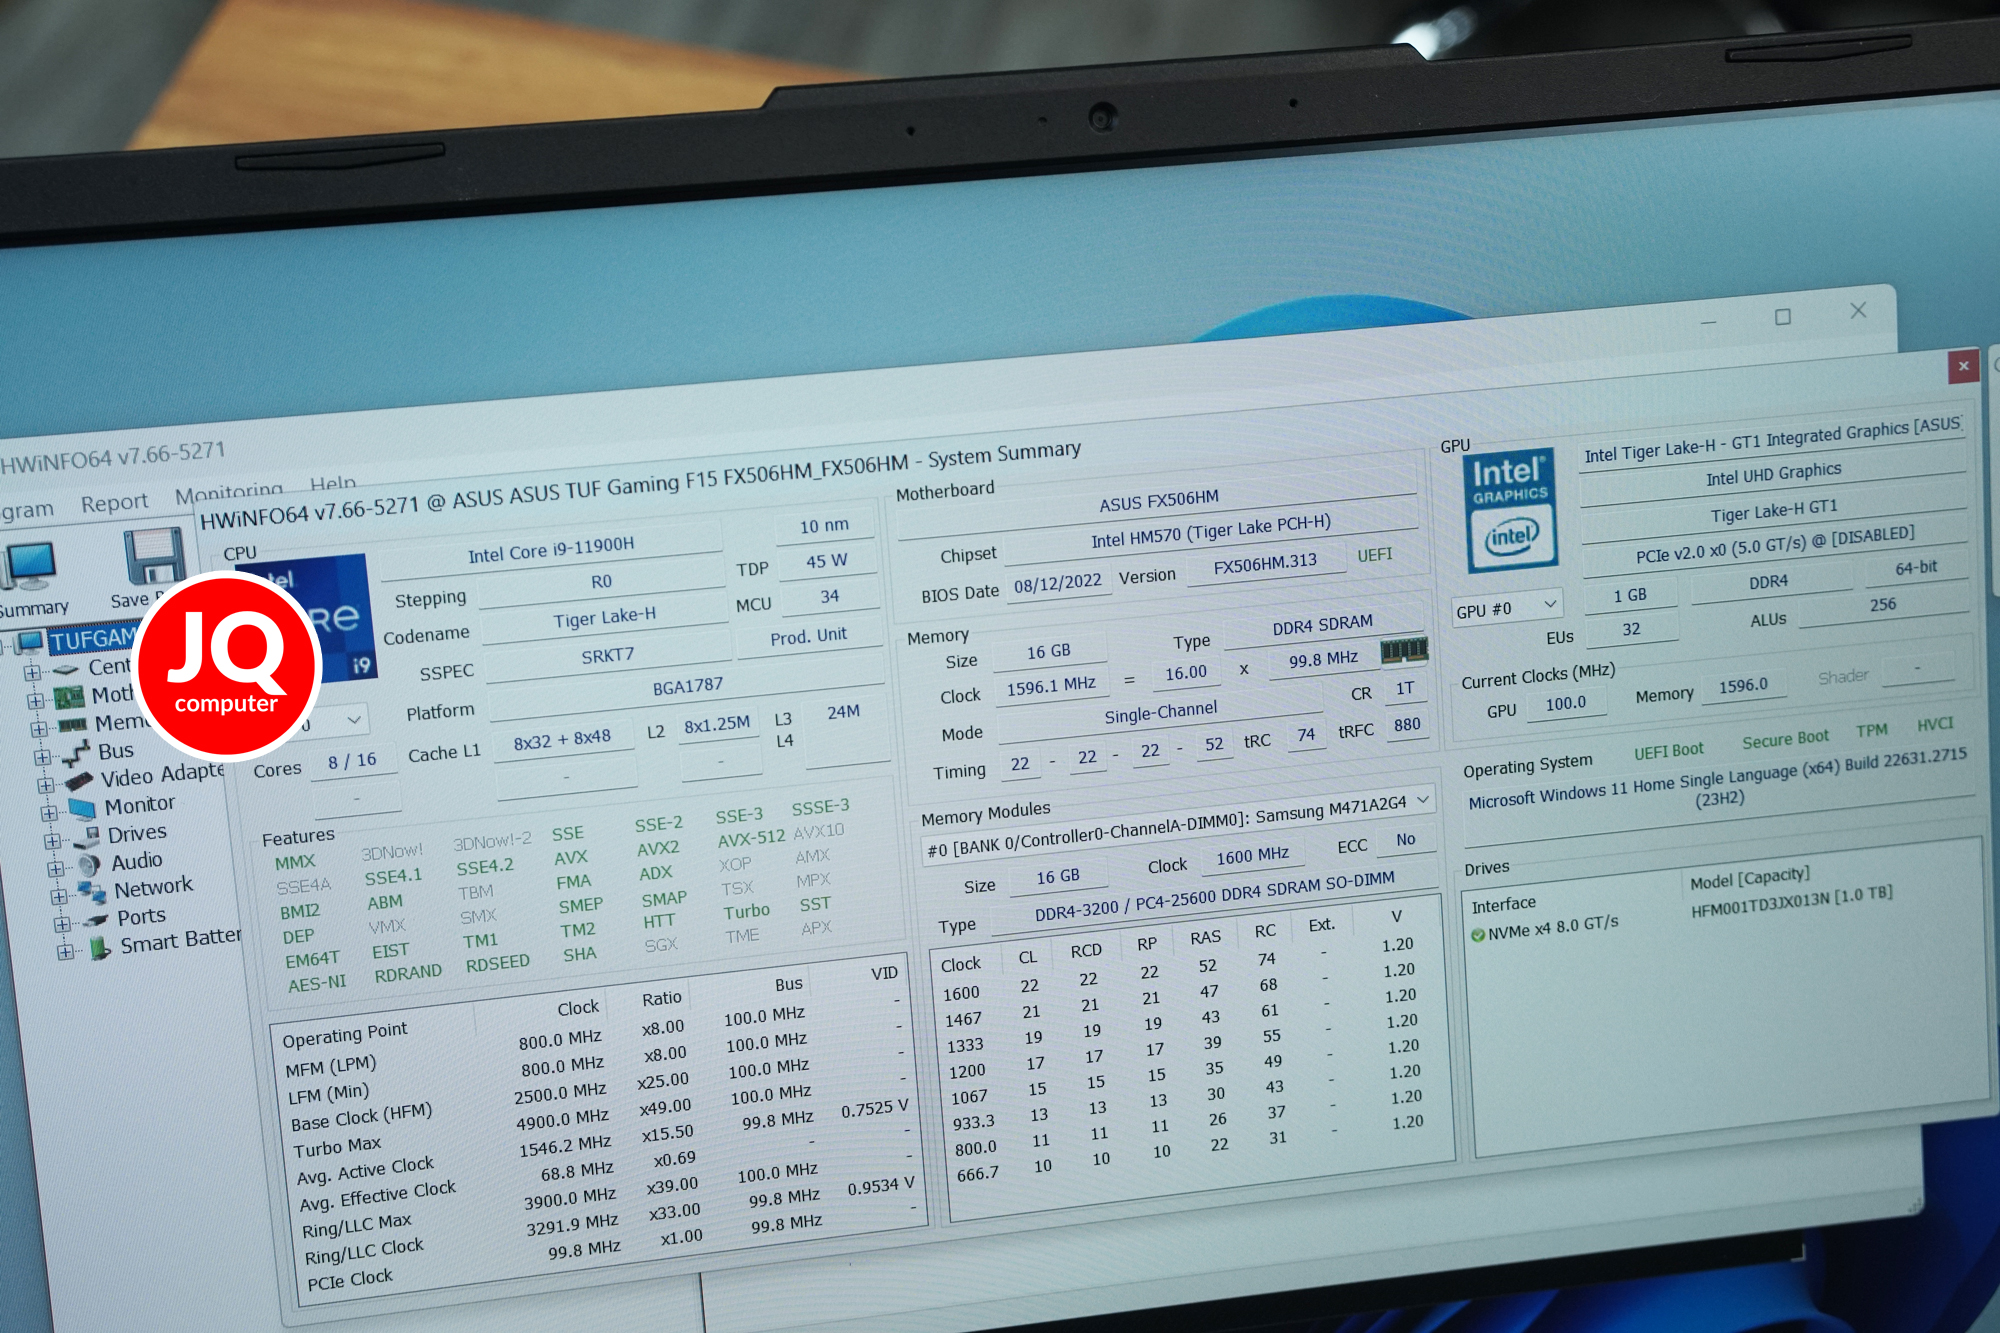Click the Smart Battery green battery icon
2000x1333 pixels.
(99, 947)
